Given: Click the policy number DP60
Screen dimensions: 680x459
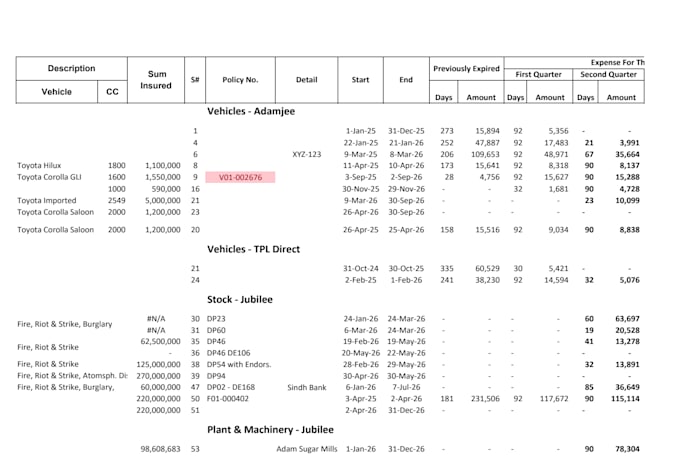Looking at the screenshot, I should coord(216,330).
